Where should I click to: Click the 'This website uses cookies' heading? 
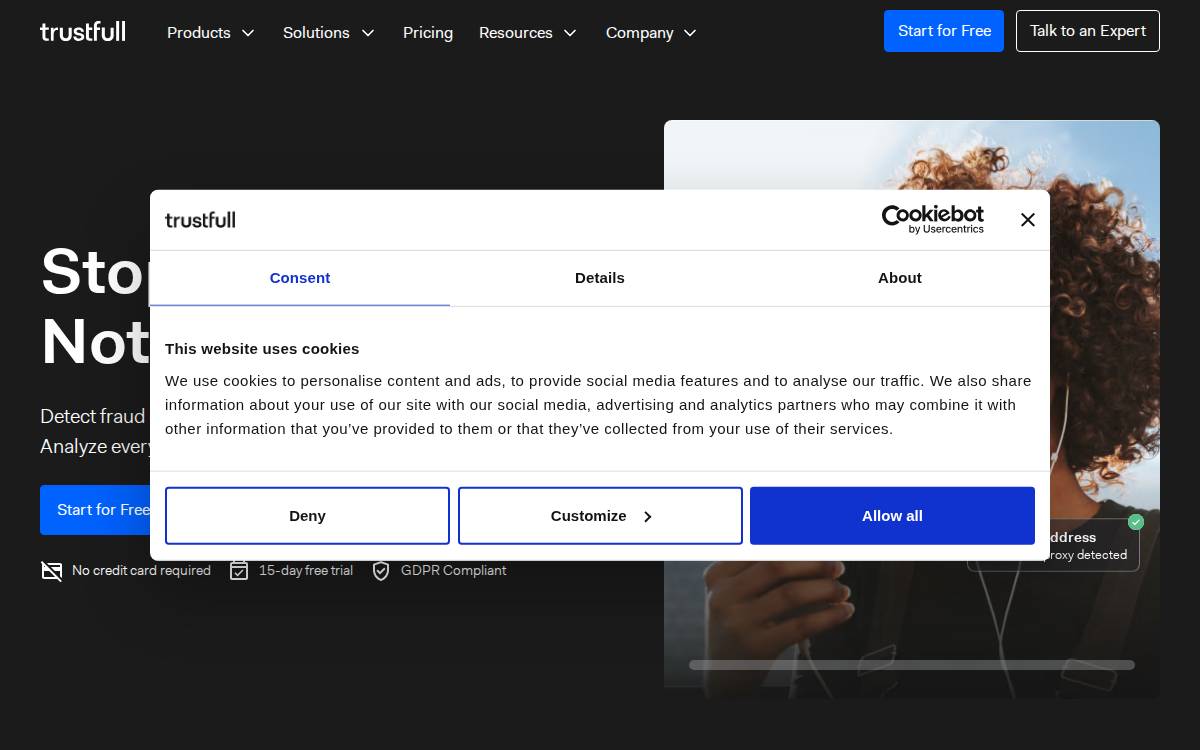262,349
